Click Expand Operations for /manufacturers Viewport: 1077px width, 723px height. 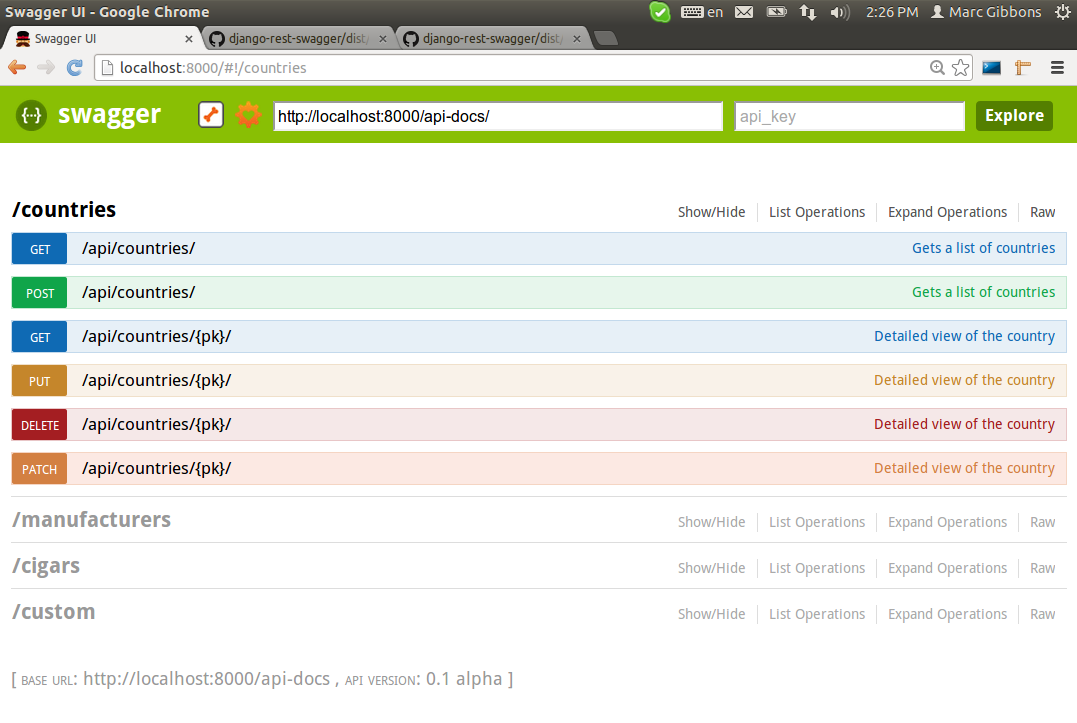pyautogui.click(x=947, y=522)
